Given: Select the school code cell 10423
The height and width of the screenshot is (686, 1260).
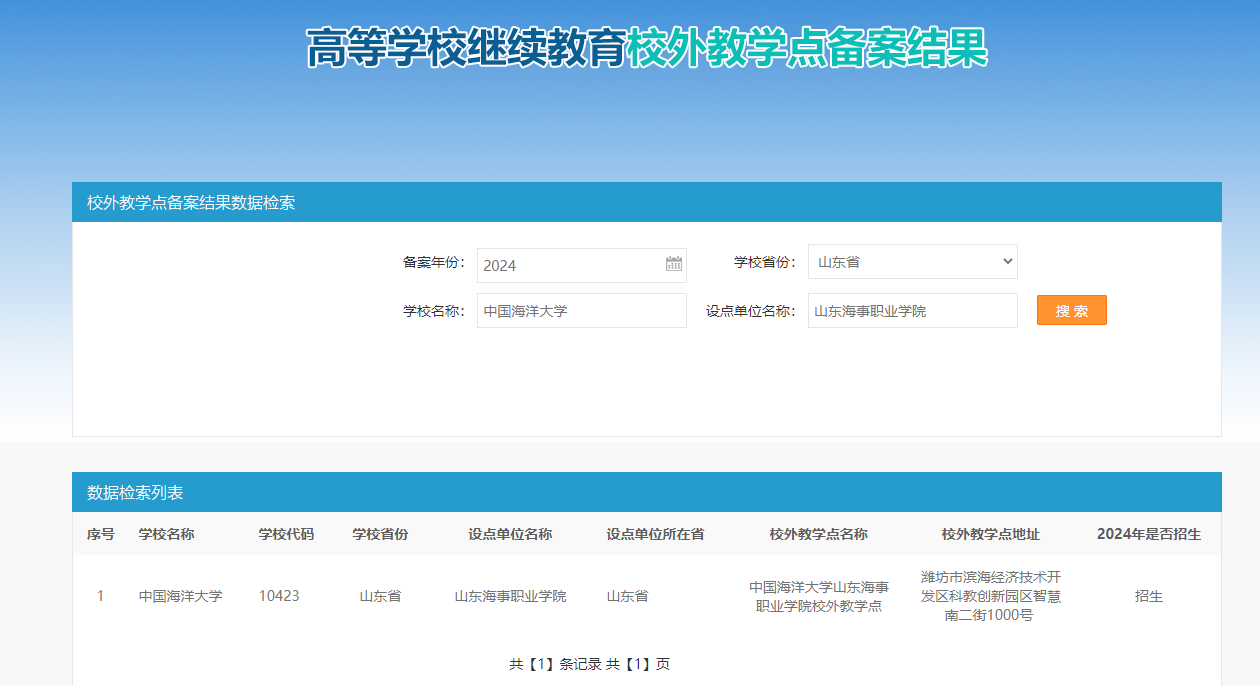Looking at the screenshot, I should click(x=279, y=596).
